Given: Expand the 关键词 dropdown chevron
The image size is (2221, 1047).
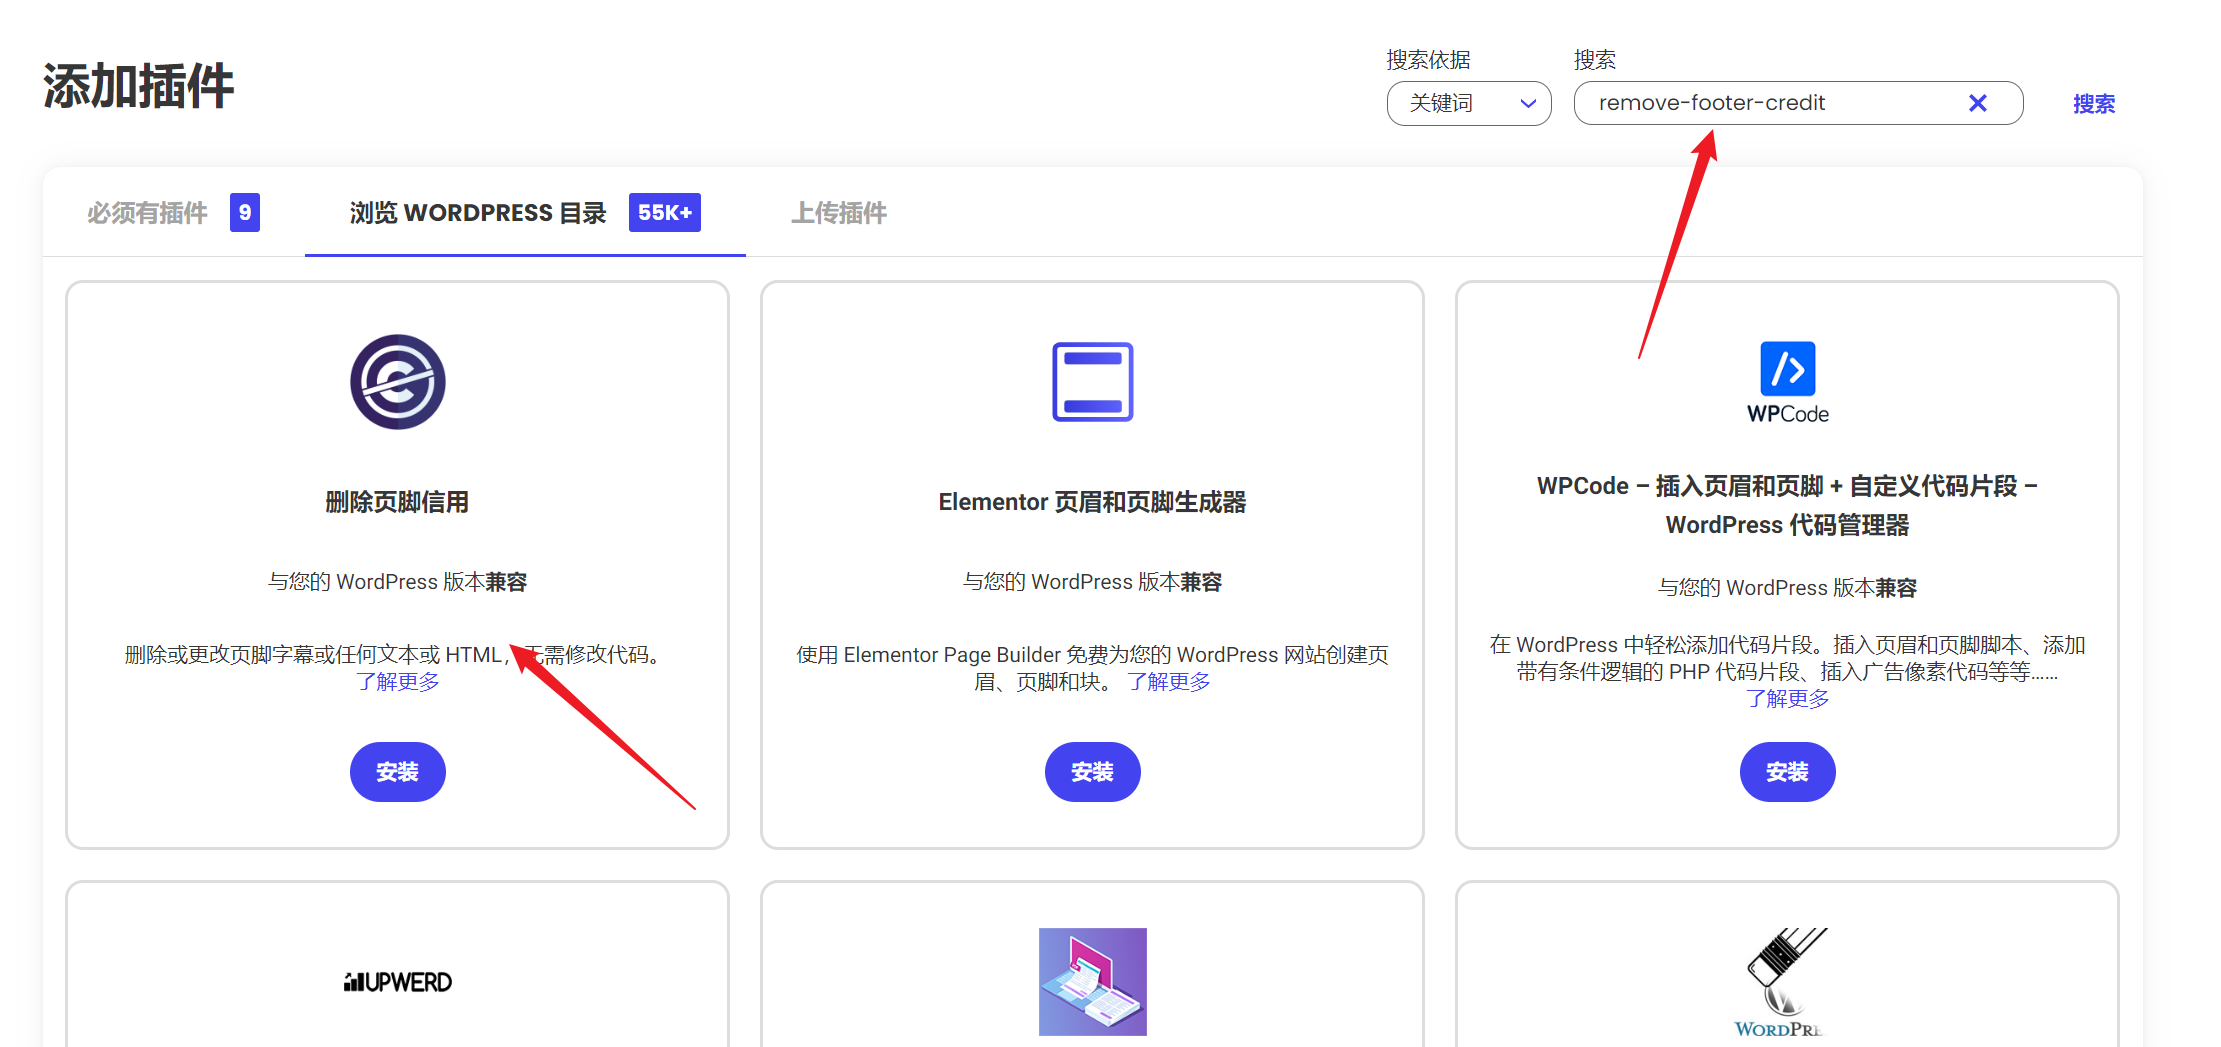Looking at the screenshot, I should click(x=1528, y=103).
